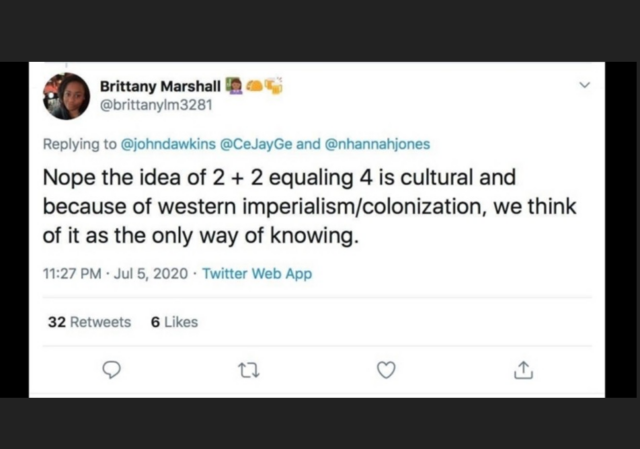Open the @CeJayGe mention link
This screenshot has width=640, height=449.
tap(256, 144)
